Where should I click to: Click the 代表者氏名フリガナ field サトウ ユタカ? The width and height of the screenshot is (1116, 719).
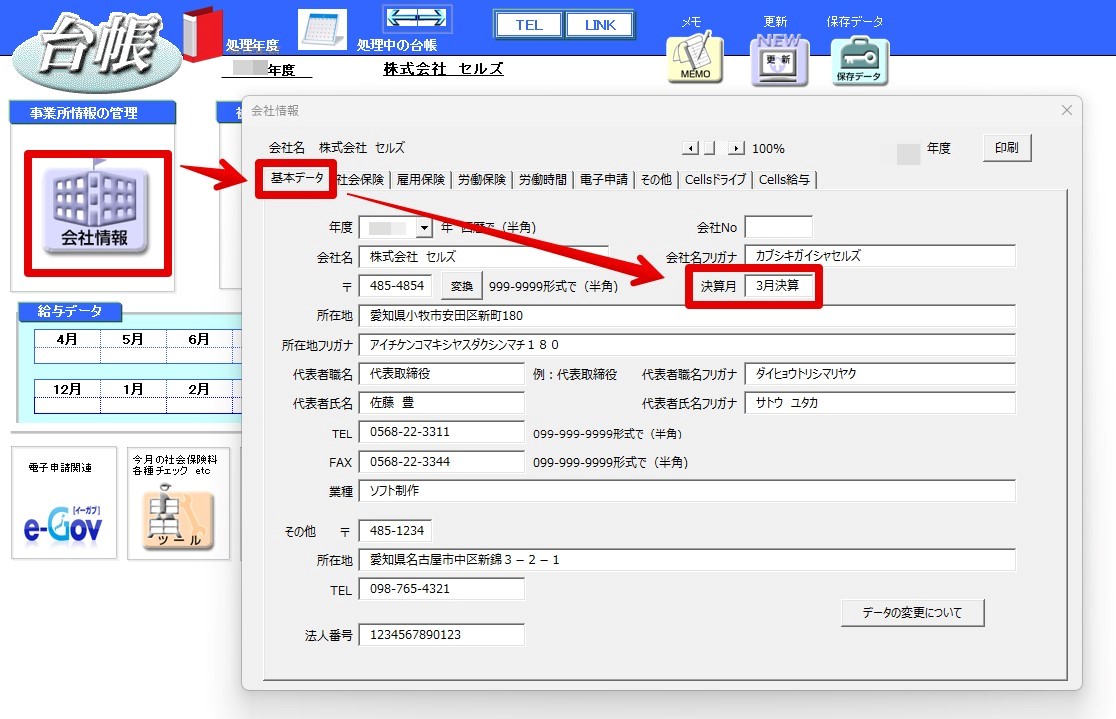pos(880,403)
